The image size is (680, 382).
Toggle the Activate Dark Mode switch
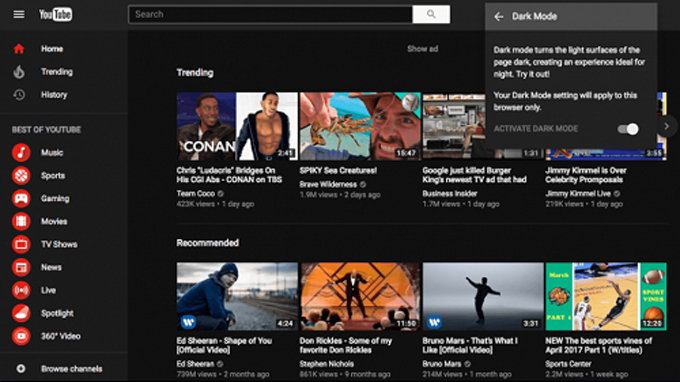coord(628,129)
